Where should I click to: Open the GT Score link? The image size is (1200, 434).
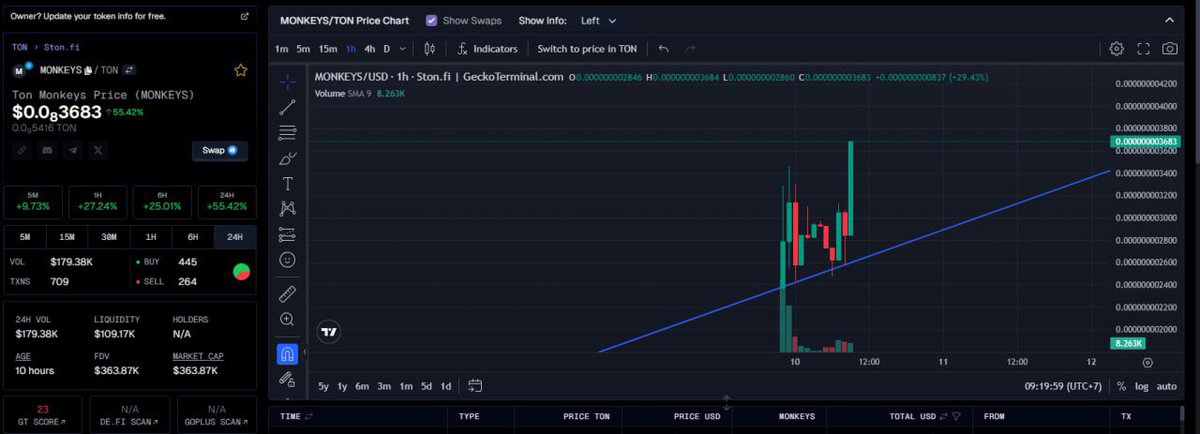point(42,415)
